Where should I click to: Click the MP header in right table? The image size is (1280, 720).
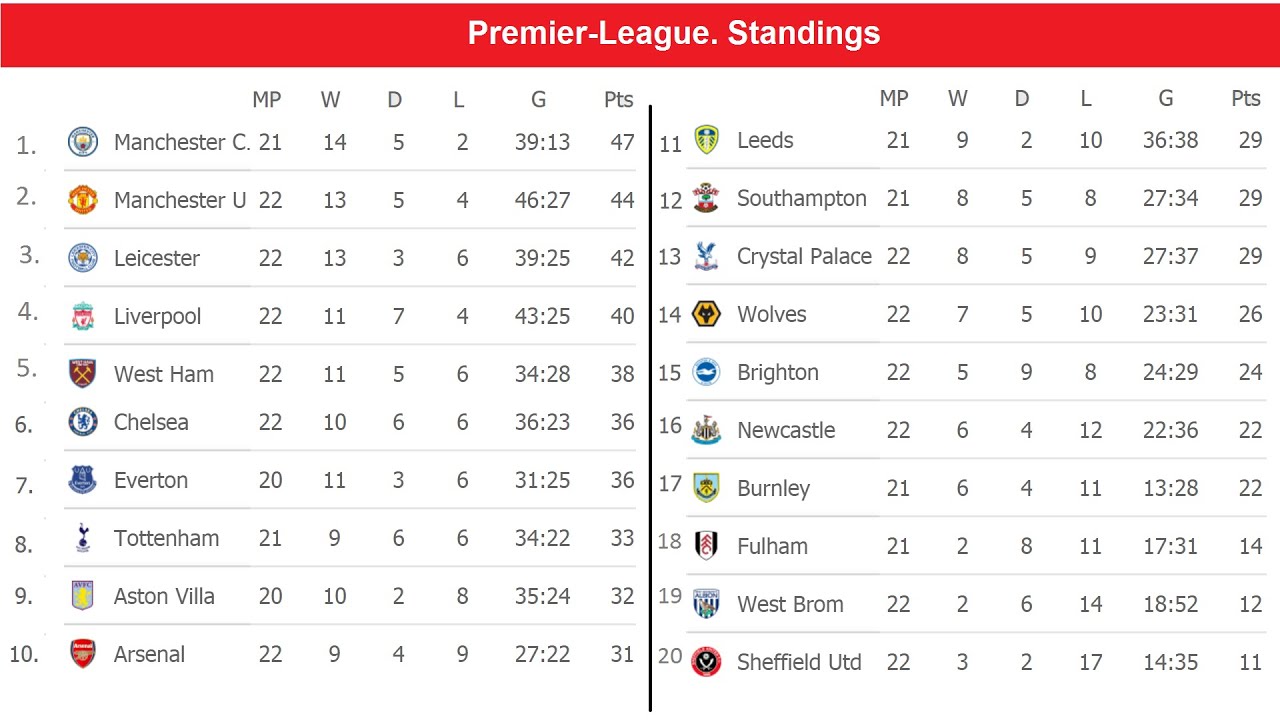tap(894, 98)
